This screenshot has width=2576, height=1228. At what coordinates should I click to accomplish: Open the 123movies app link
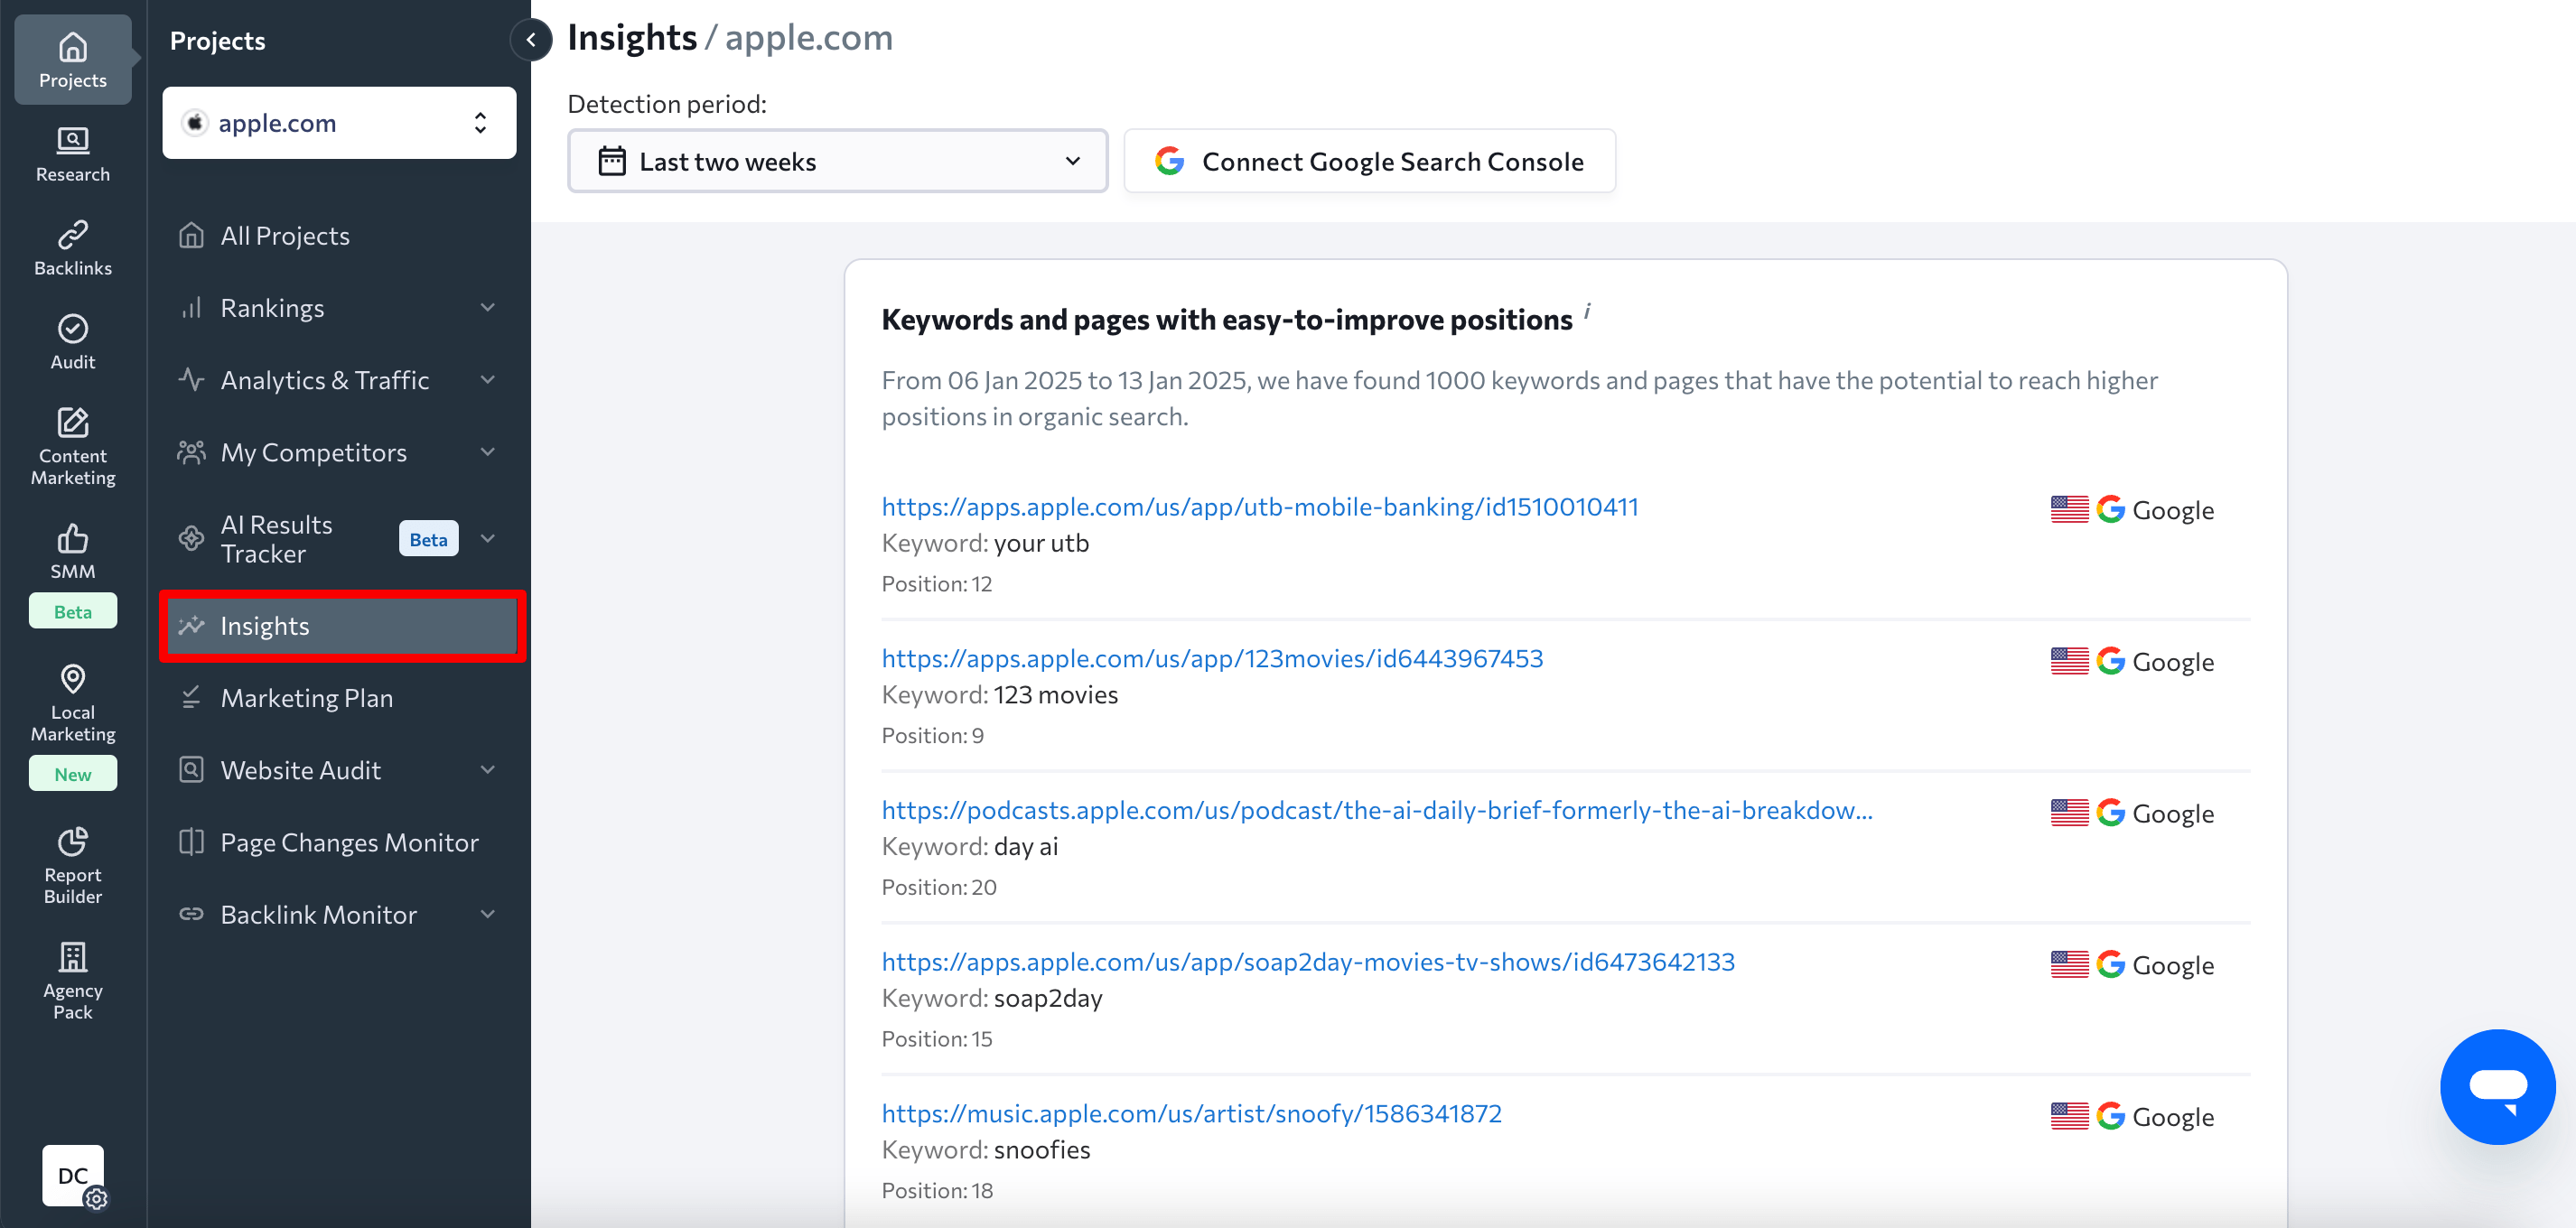pyautogui.click(x=1212, y=658)
